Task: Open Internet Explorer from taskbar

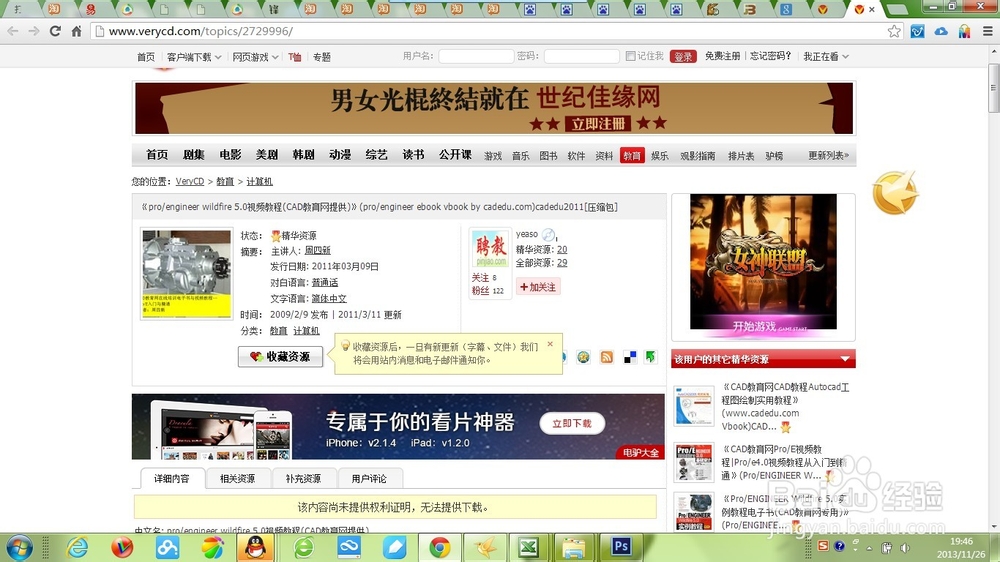Action: pos(78,548)
